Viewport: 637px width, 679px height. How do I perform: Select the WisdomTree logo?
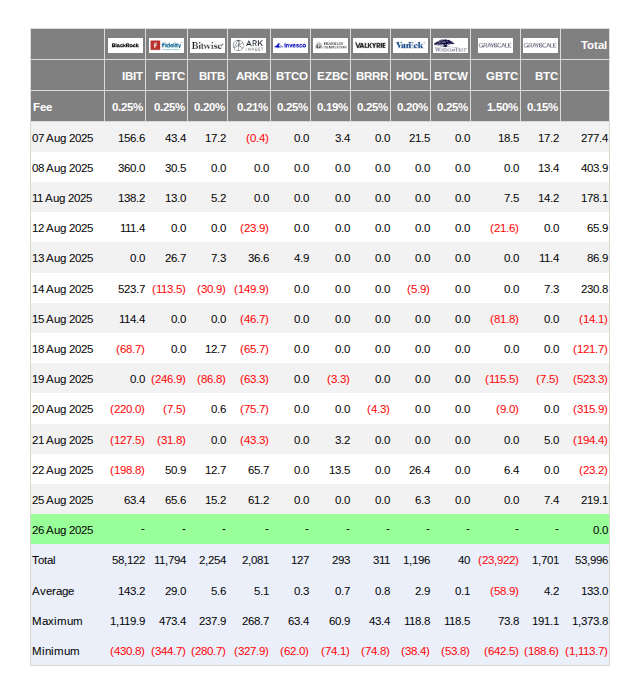pos(451,45)
